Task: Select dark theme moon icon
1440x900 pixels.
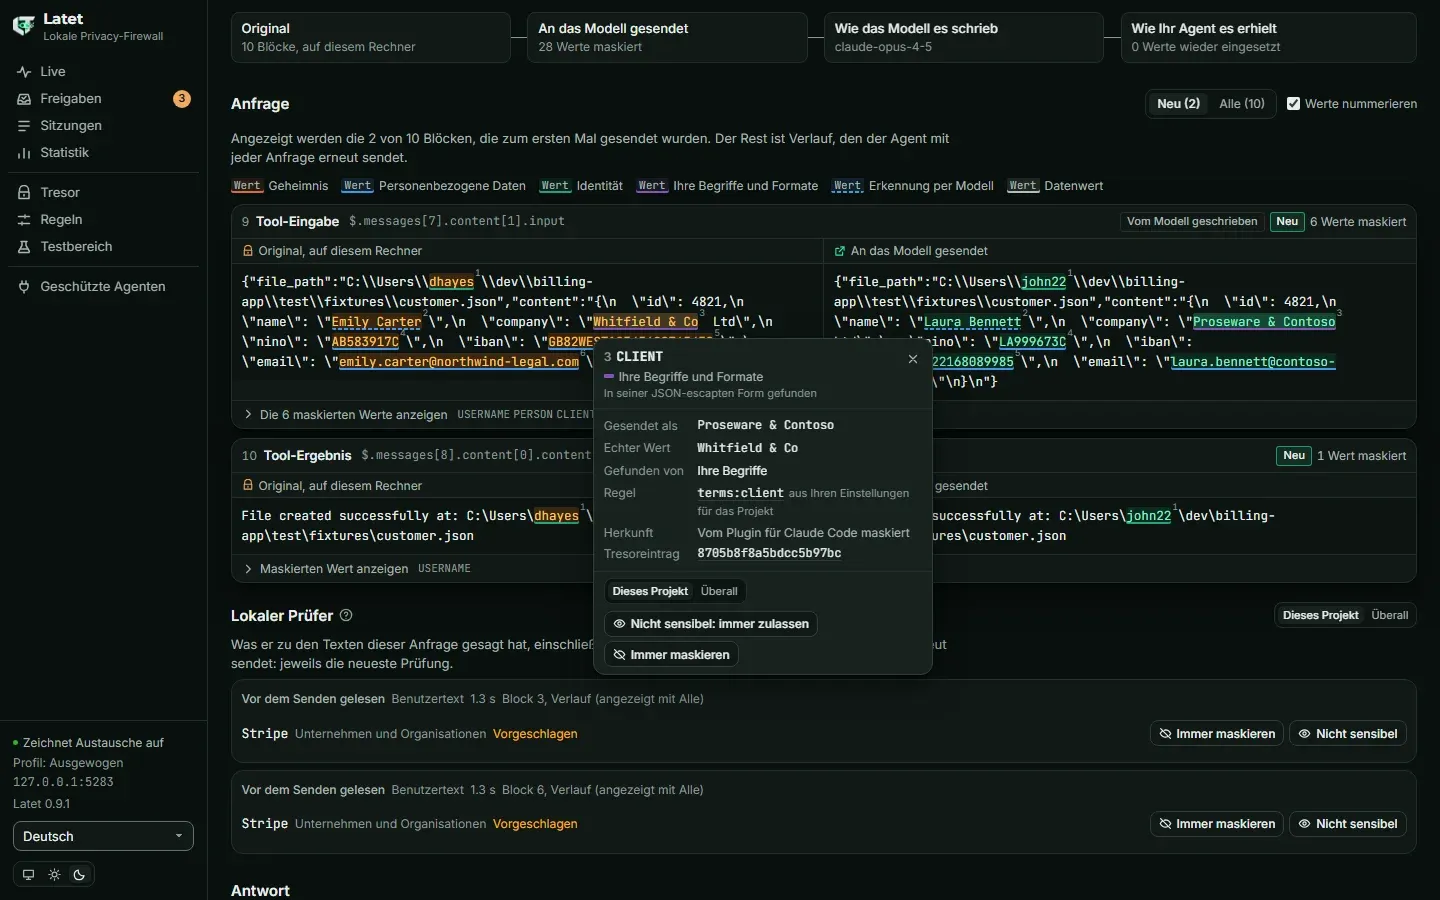Action: click(x=80, y=875)
